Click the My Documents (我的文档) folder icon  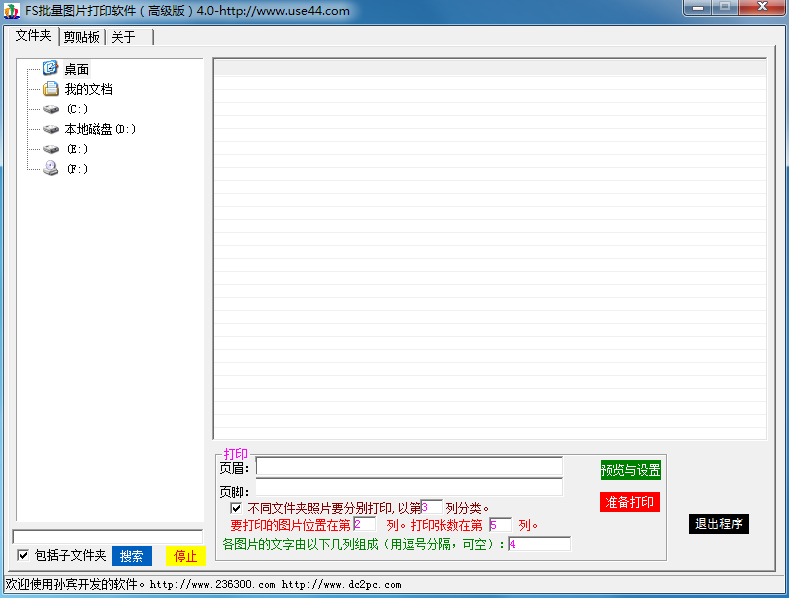50,89
